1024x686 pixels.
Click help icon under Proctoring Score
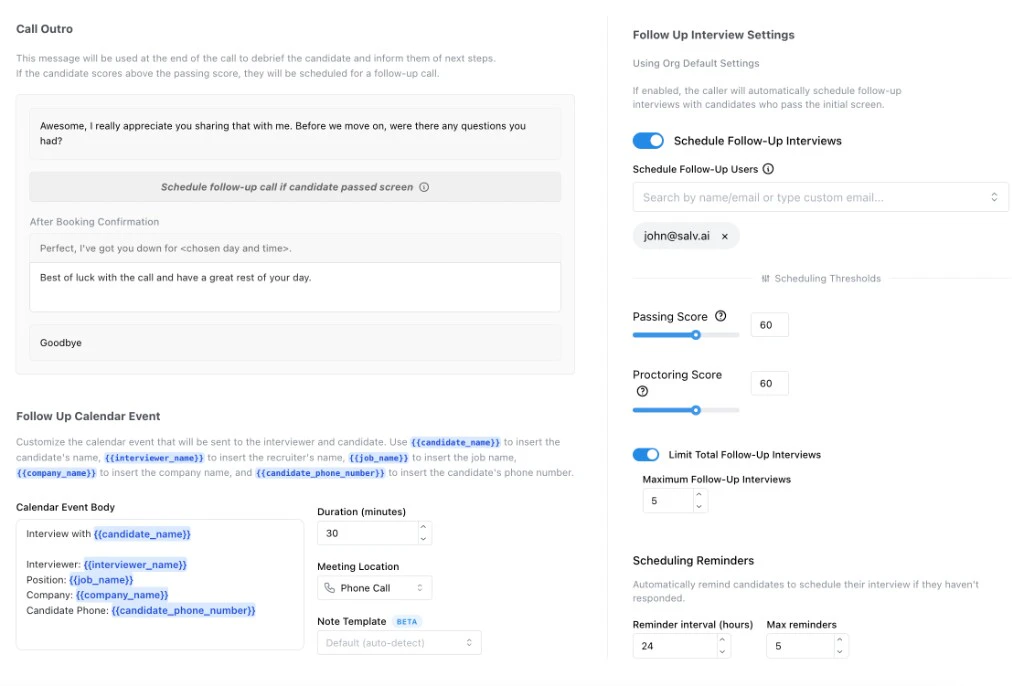click(x=642, y=391)
